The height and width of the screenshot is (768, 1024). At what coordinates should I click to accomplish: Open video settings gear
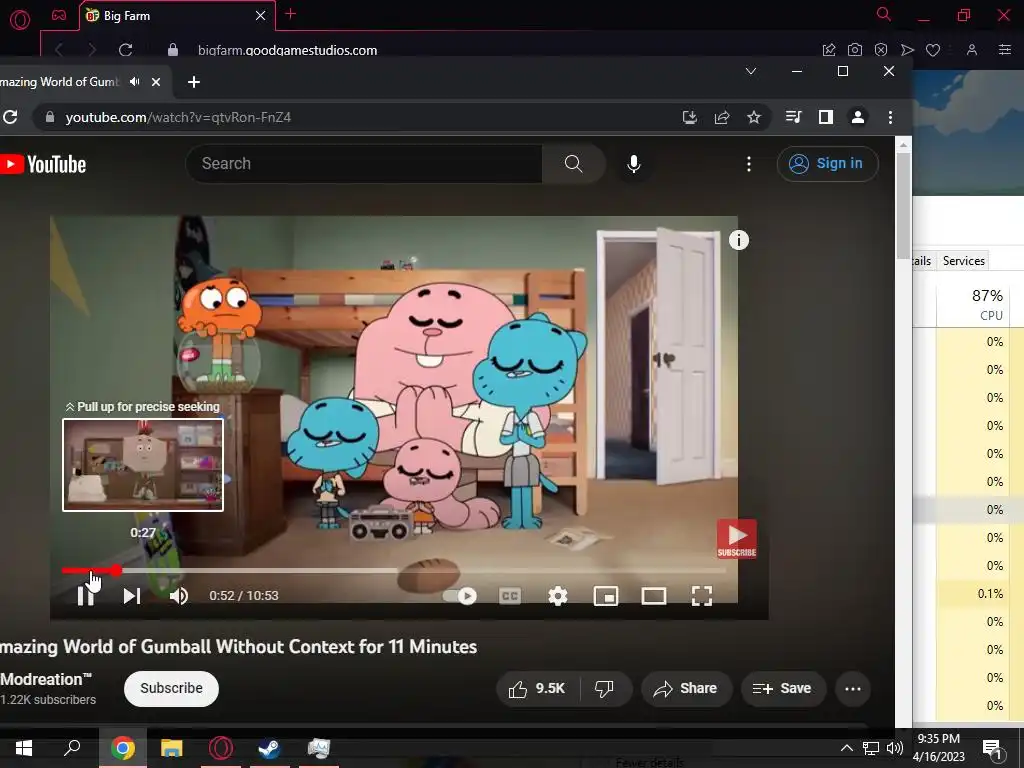558,596
